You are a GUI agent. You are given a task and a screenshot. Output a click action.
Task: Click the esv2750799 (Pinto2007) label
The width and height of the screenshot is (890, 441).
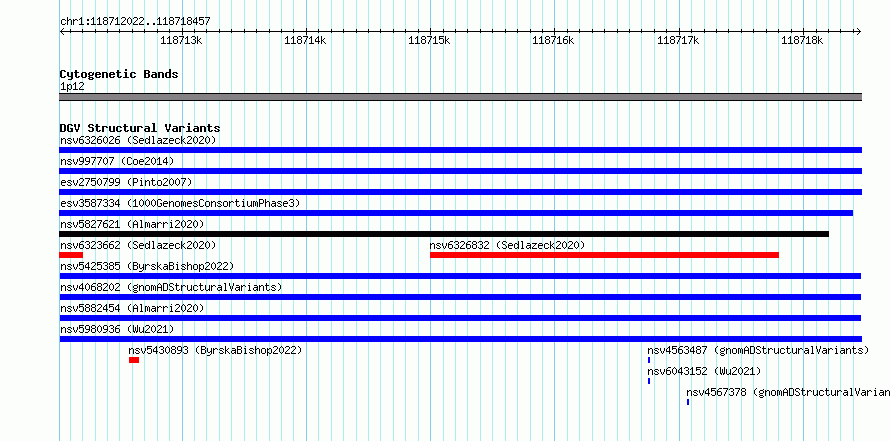click(126, 182)
